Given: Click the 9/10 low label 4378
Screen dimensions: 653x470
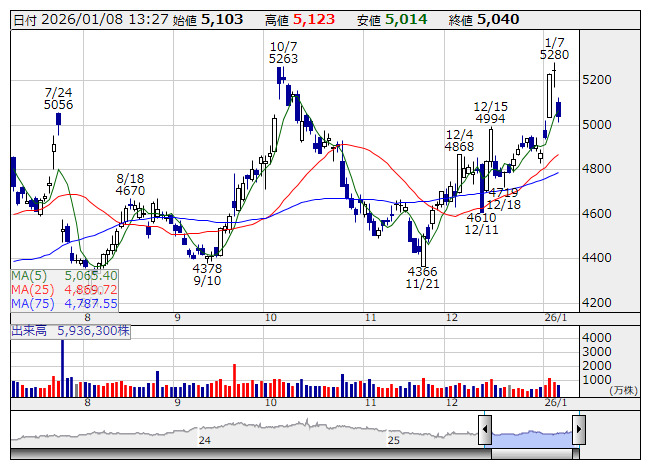Looking at the screenshot, I should (207, 268).
